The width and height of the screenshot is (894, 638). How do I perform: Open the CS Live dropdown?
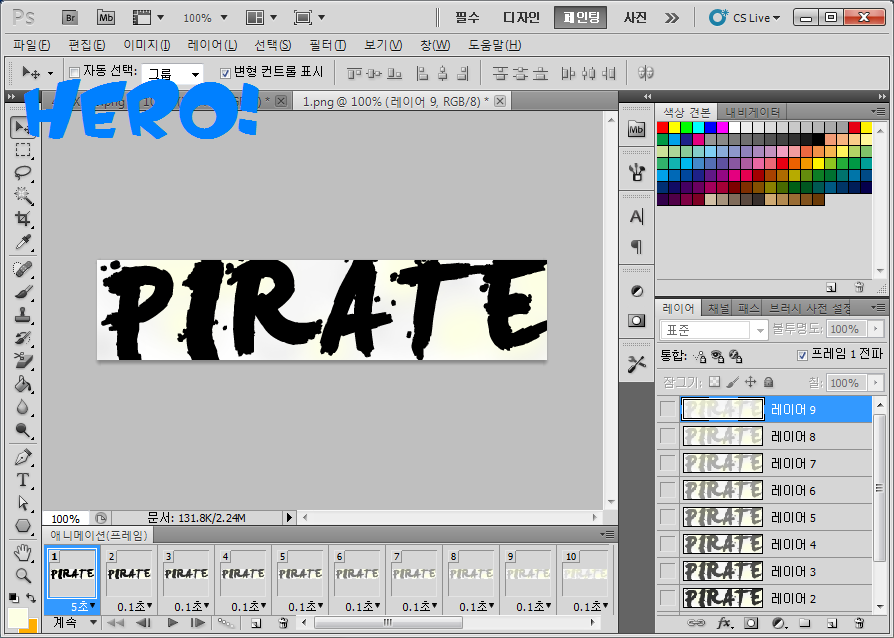(744, 18)
